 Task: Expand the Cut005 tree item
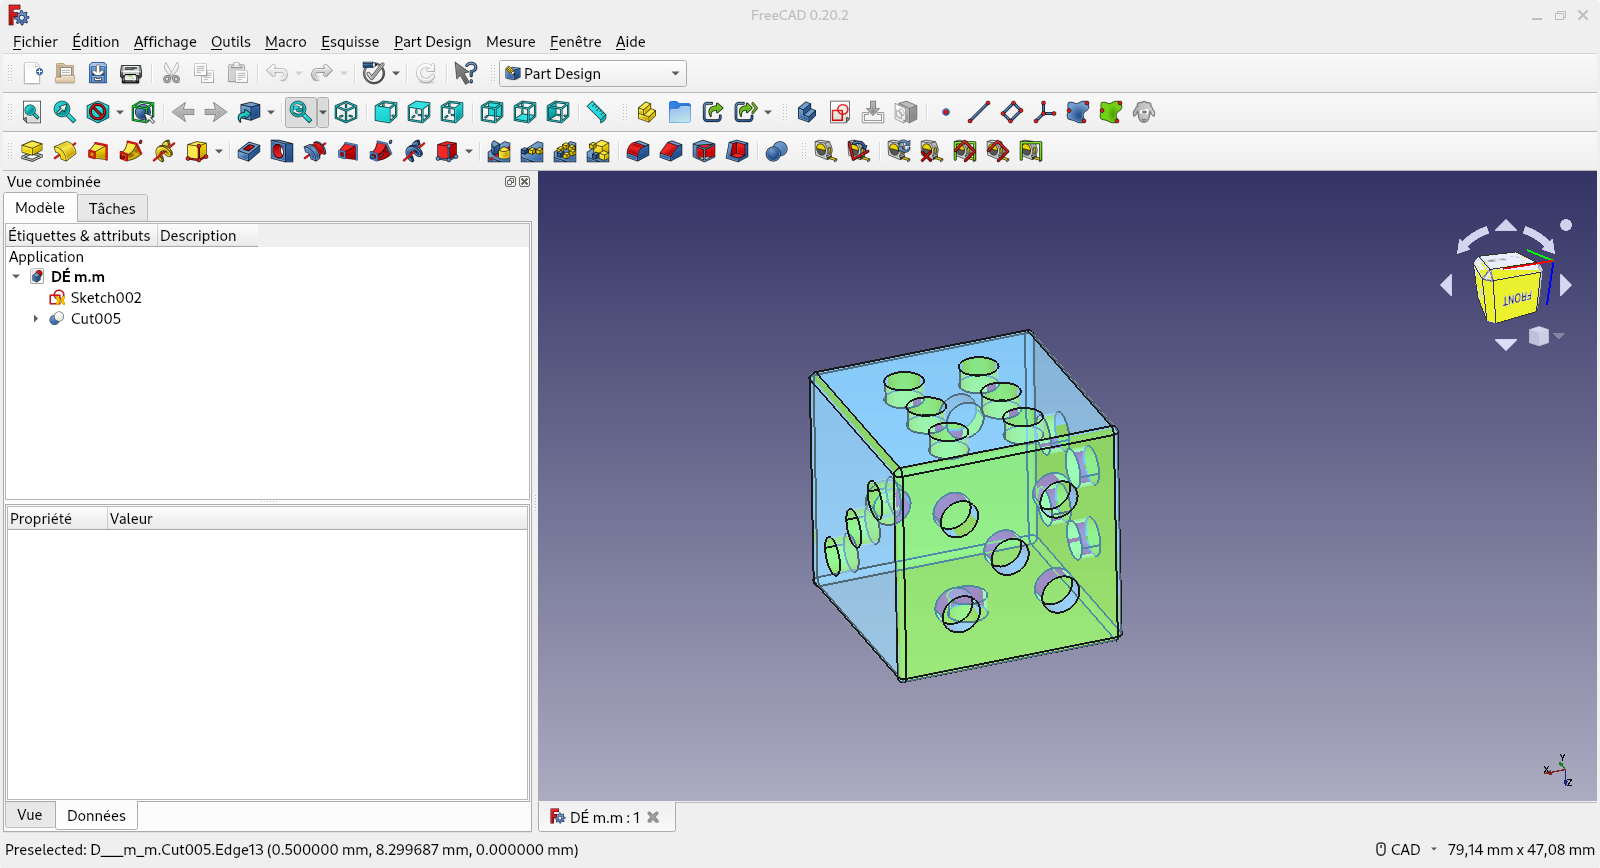click(x=36, y=319)
